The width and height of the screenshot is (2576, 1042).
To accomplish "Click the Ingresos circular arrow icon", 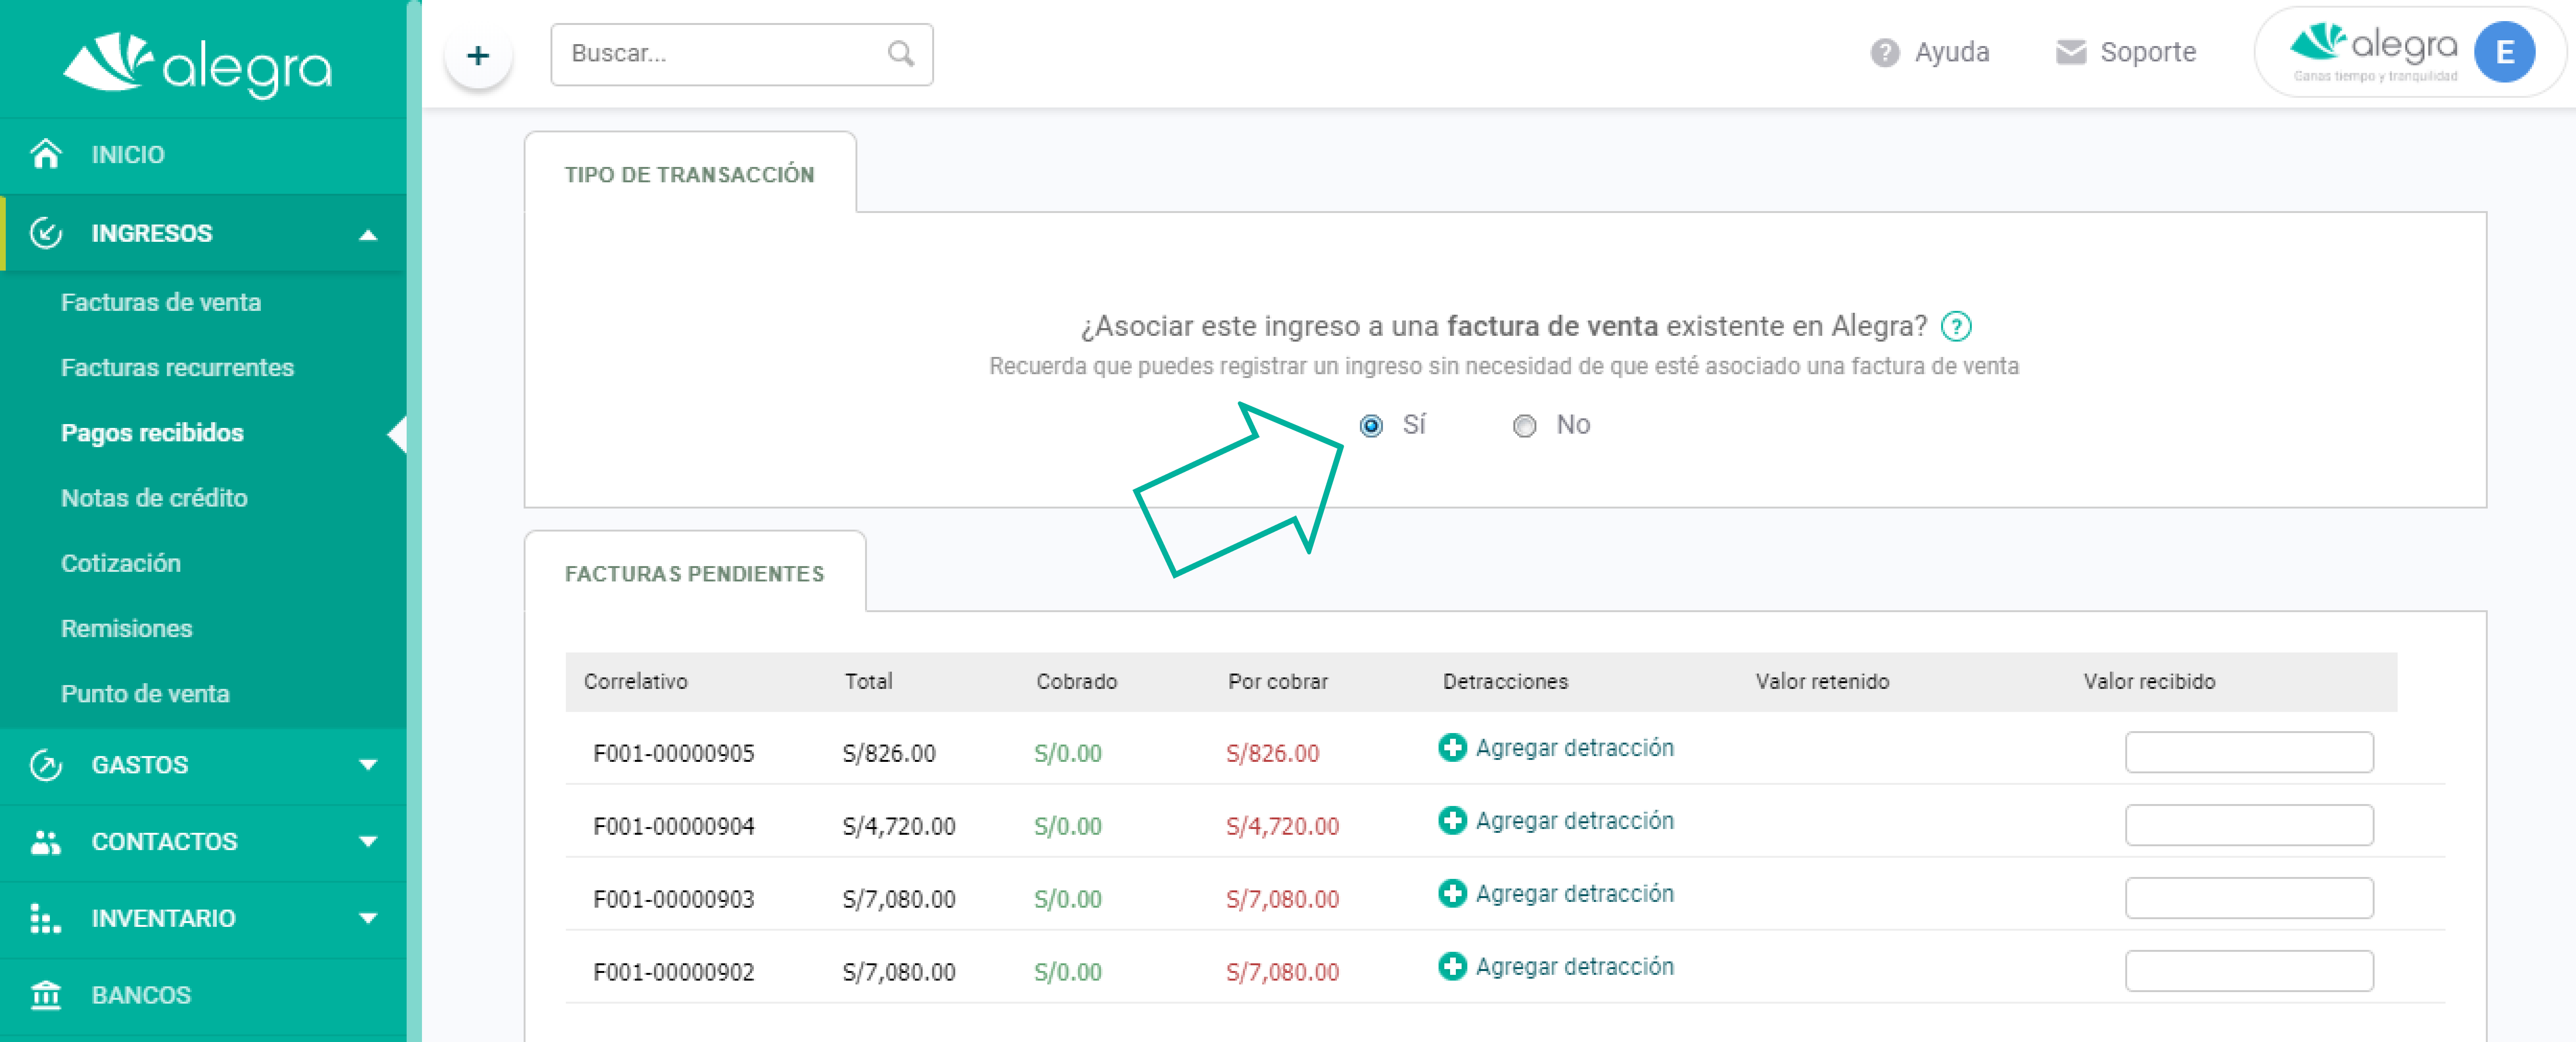I will (46, 233).
